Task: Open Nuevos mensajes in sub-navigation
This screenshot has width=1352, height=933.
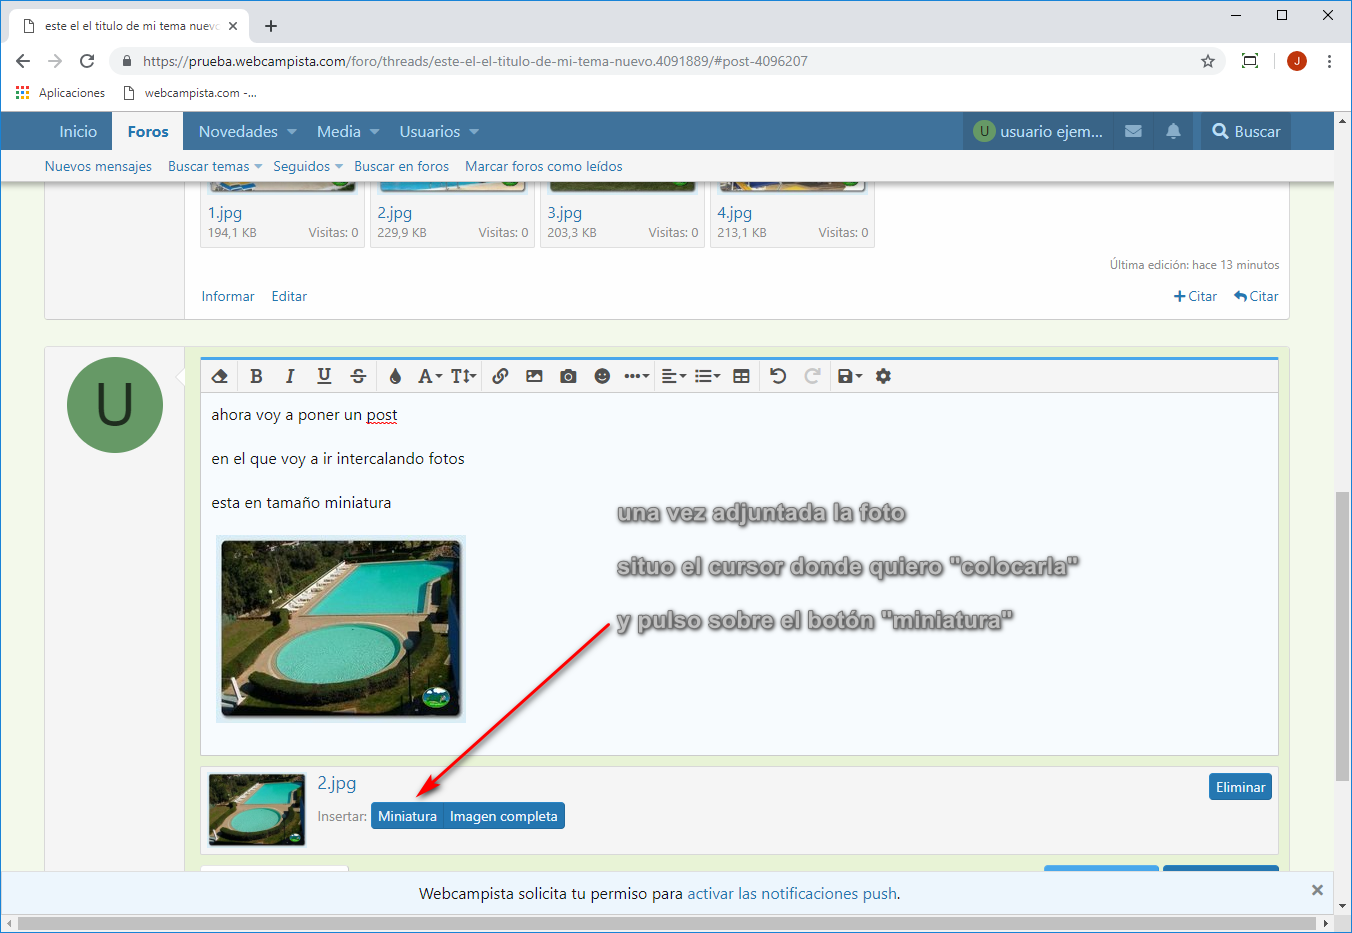Action: pyautogui.click(x=98, y=166)
